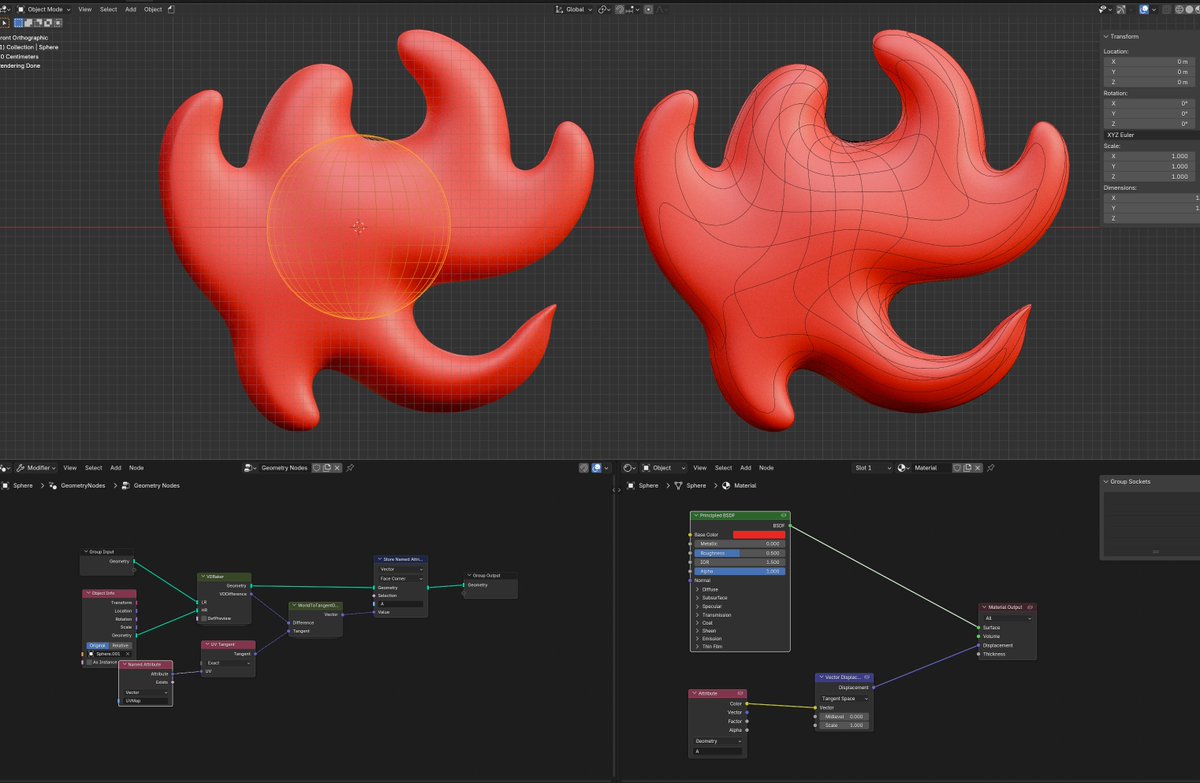Screen dimensions: 1200x783
Task: Click the Material icon in shader editor breadcrumb
Action: 726,484
